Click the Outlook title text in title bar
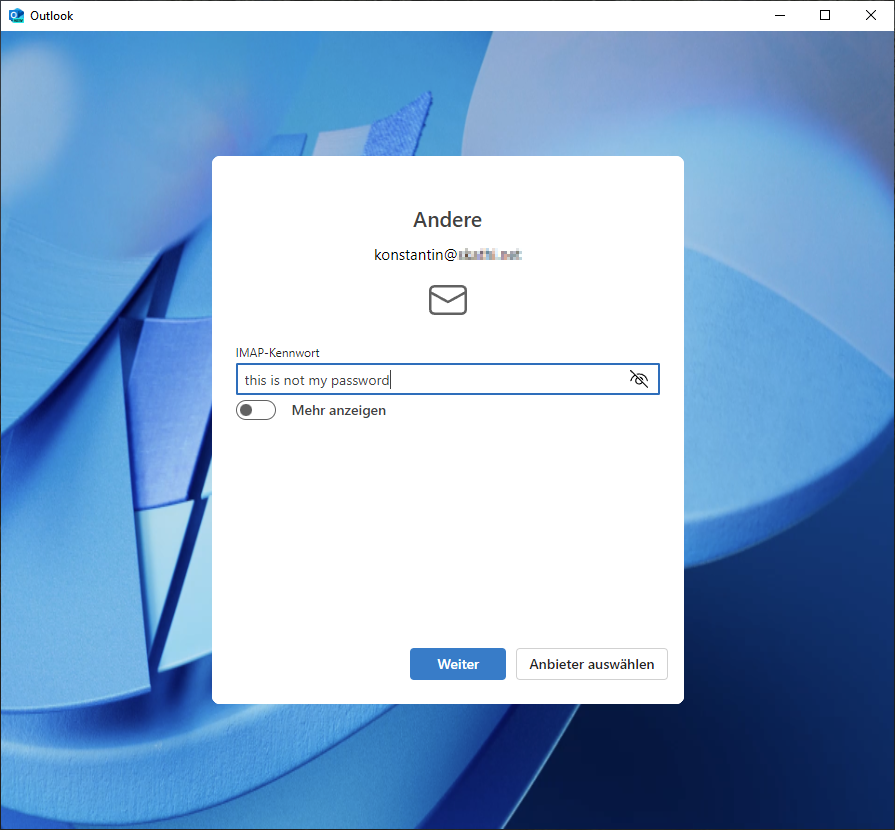 tap(51, 16)
